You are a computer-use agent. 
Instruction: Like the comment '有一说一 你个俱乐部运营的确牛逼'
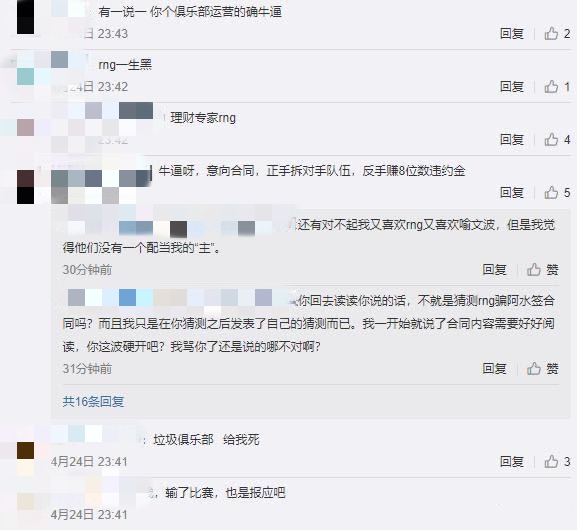557,33
